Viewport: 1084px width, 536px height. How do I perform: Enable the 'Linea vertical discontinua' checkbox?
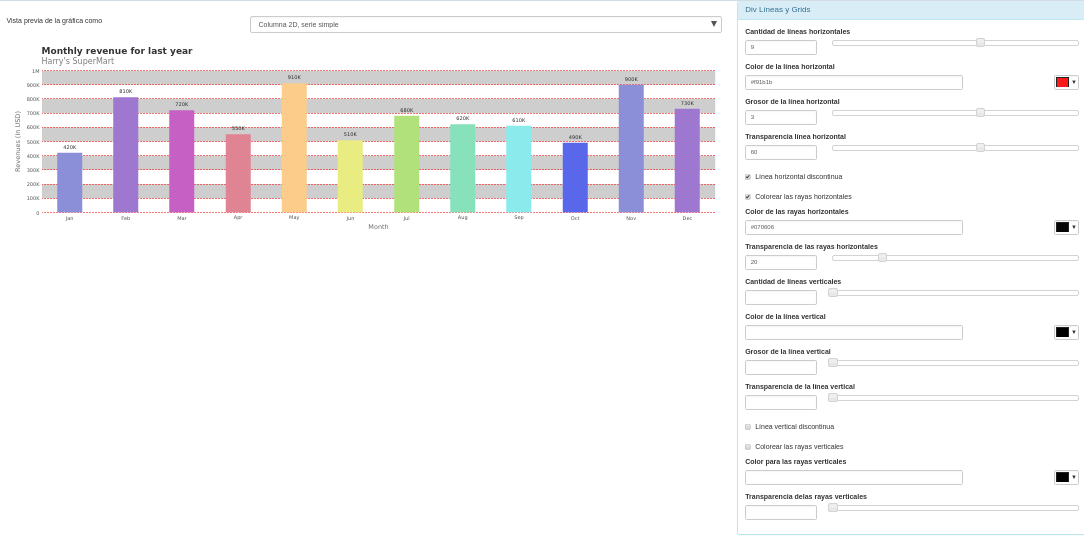pyautogui.click(x=748, y=427)
